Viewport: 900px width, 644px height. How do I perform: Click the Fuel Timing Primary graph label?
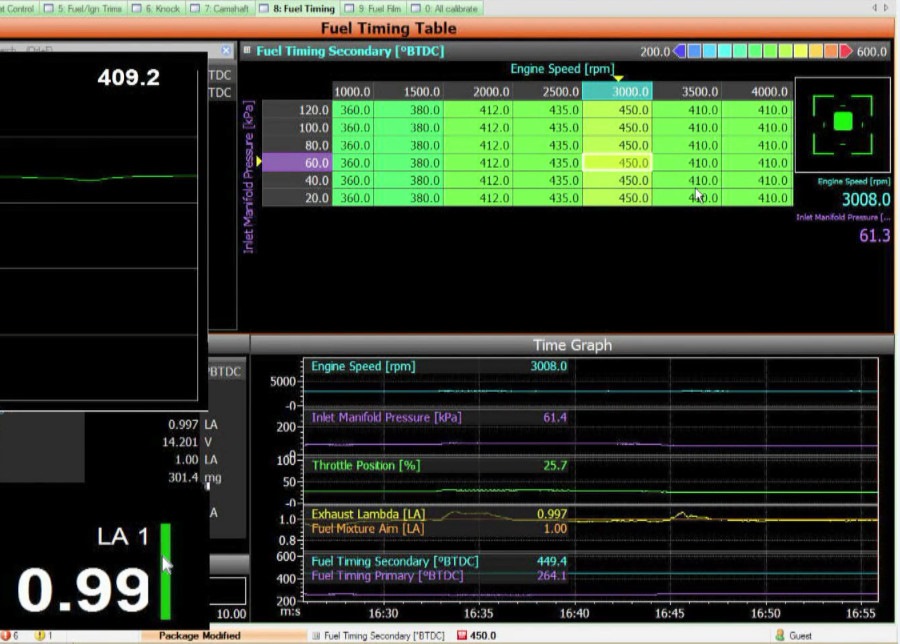pos(387,576)
